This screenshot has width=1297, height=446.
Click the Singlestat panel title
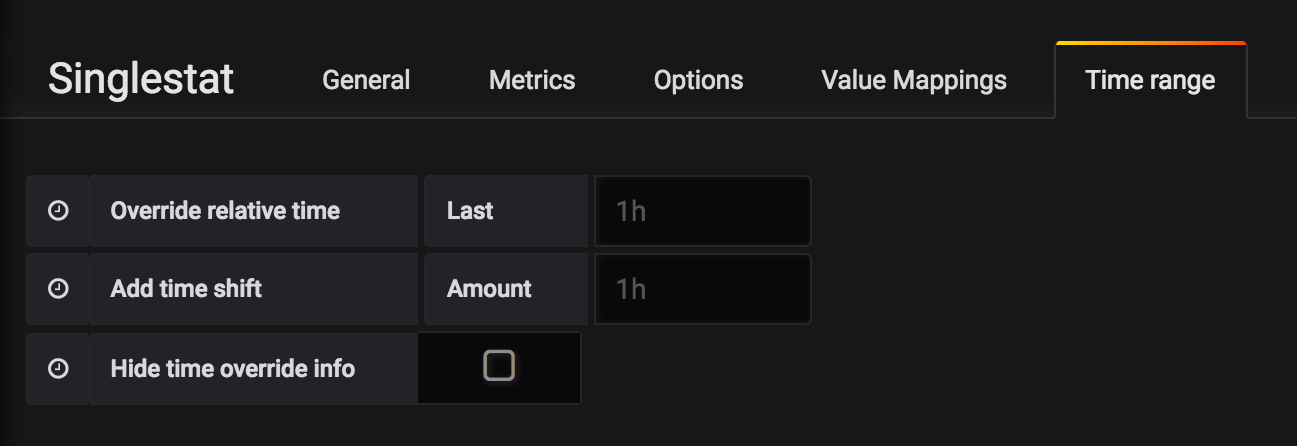pos(141,78)
